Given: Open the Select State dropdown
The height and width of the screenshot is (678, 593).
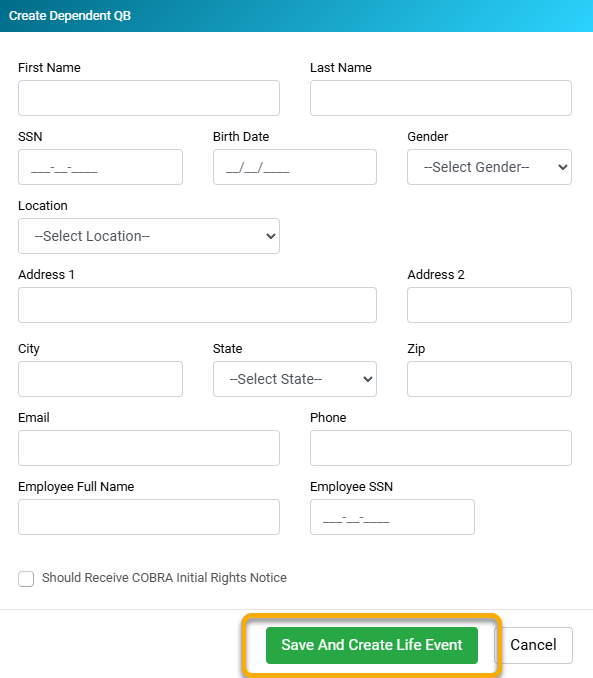Looking at the screenshot, I should tap(295, 379).
